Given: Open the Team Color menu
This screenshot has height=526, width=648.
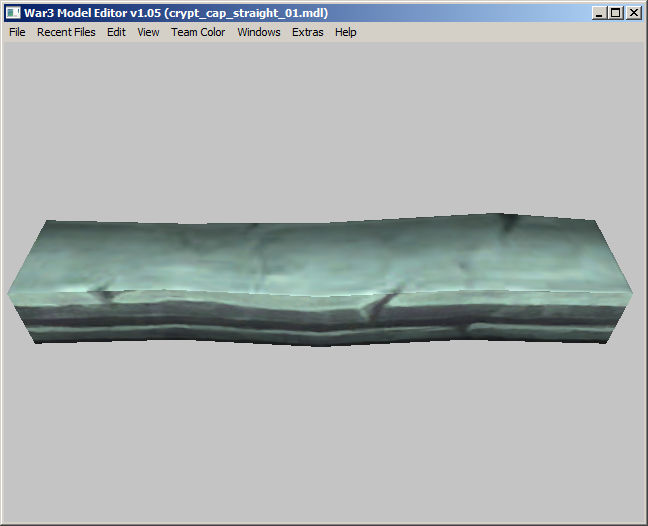Looking at the screenshot, I should [198, 32].
